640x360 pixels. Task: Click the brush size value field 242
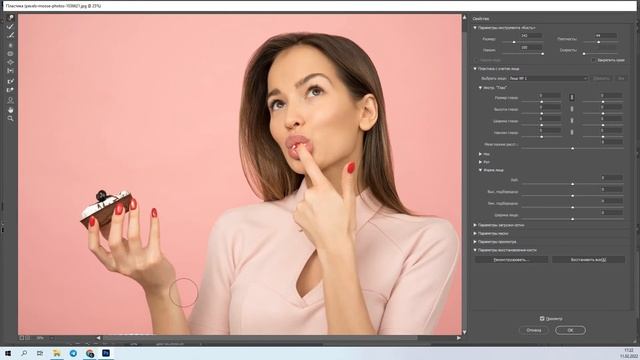point(531,36)
